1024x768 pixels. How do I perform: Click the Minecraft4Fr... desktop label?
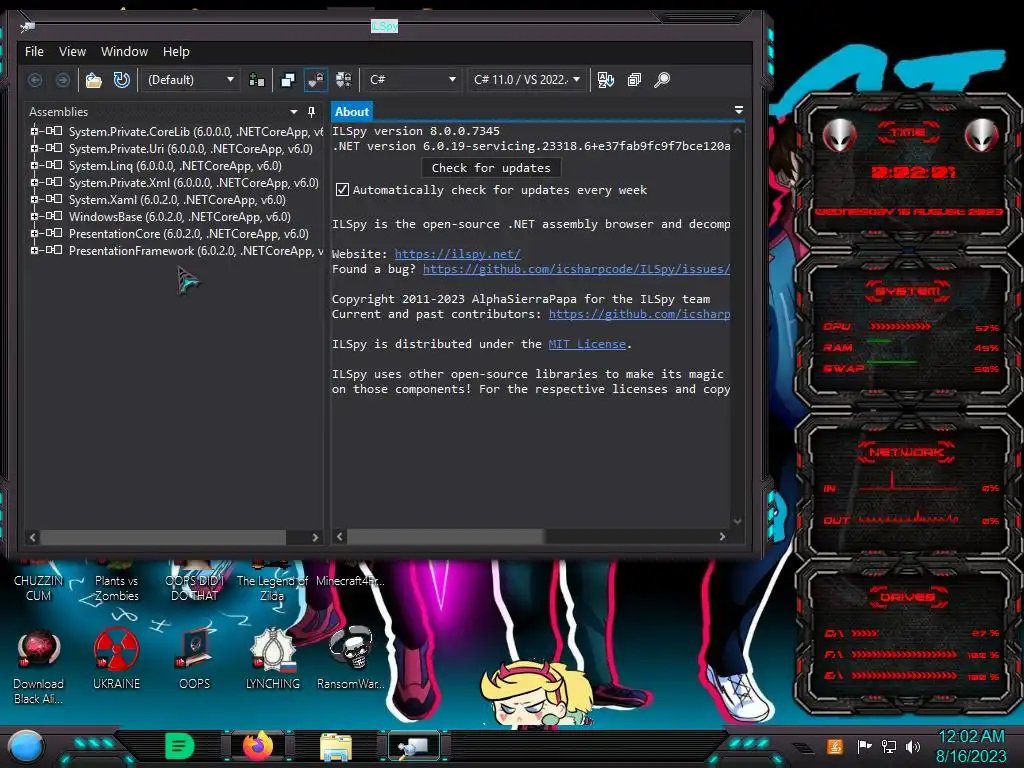click(350, 581)
